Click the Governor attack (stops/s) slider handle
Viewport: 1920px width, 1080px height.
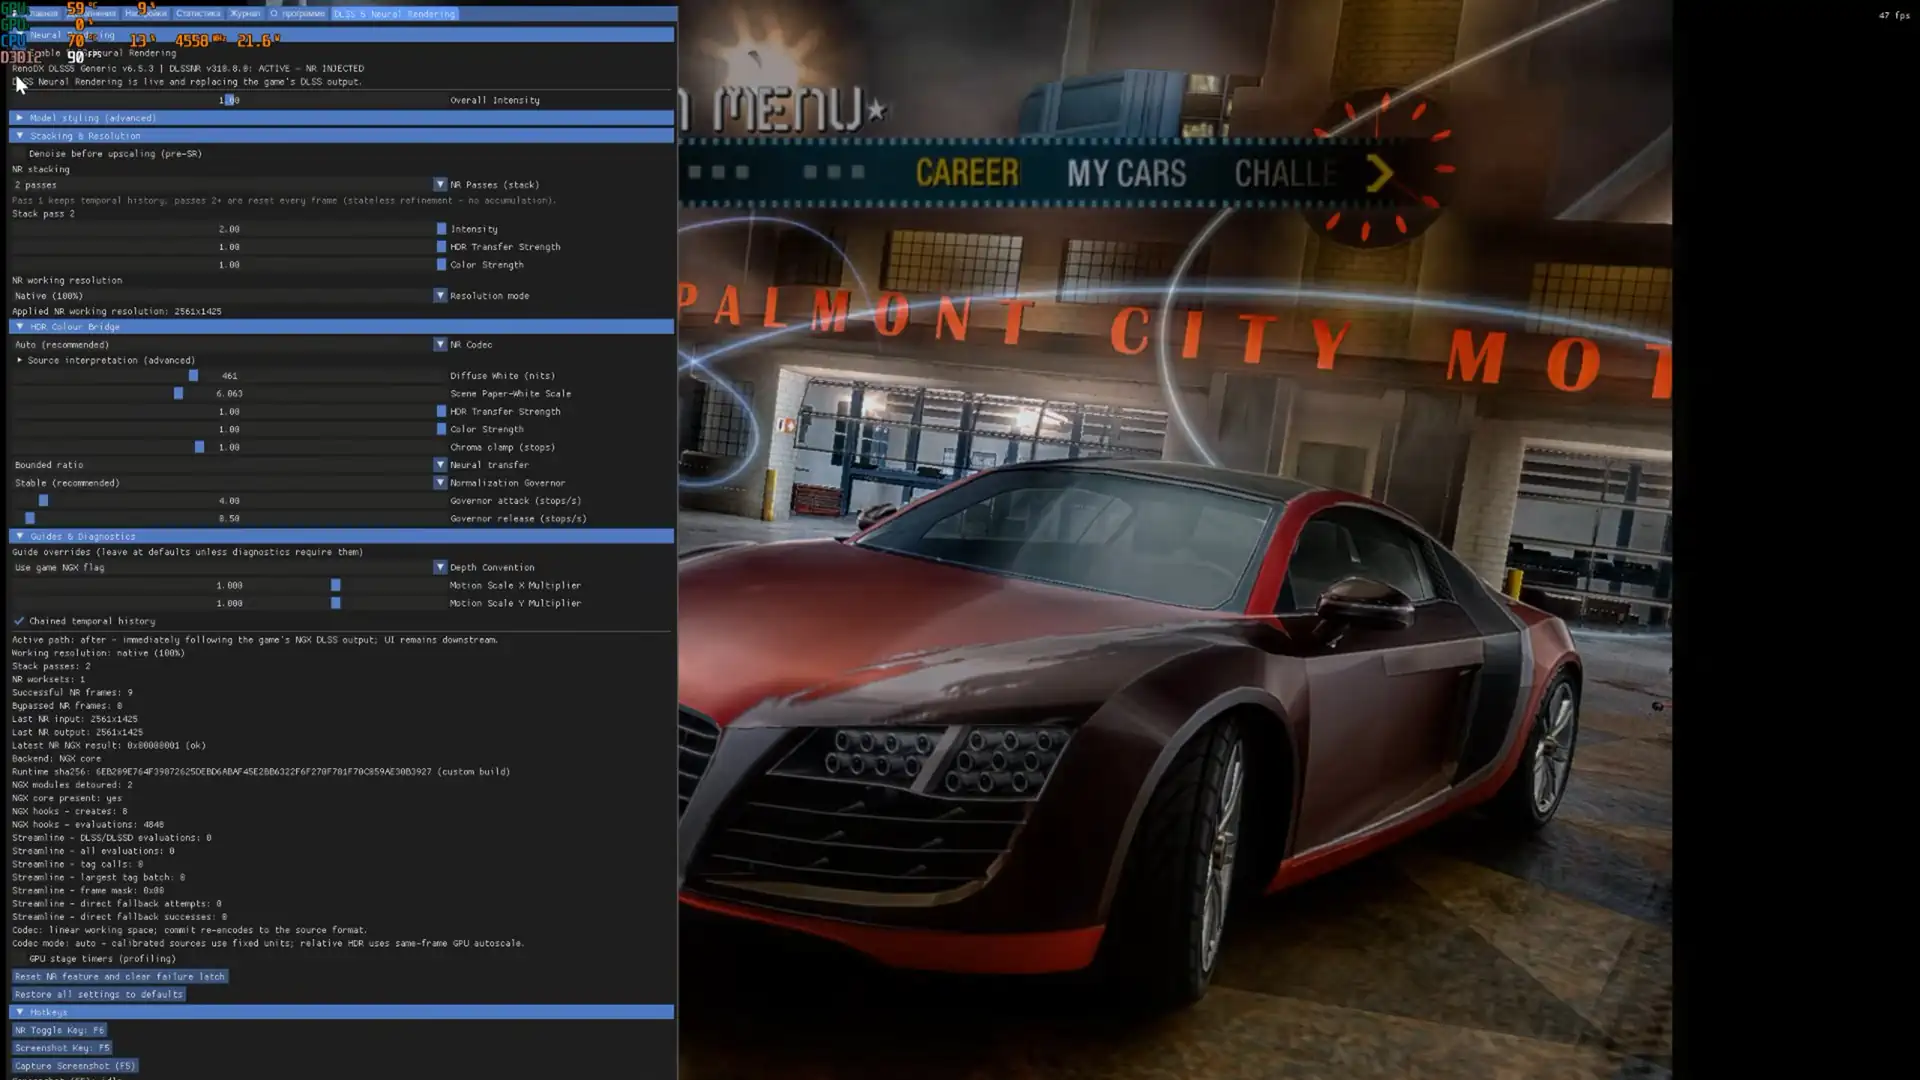tap(44, 501)
